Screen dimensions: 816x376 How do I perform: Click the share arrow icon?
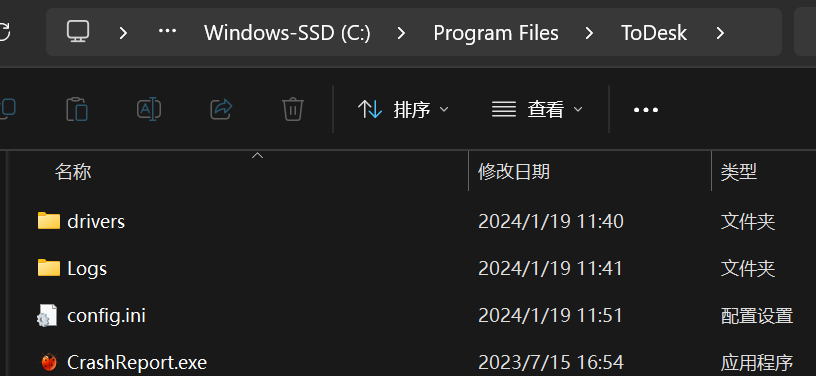tap(221, 109)
